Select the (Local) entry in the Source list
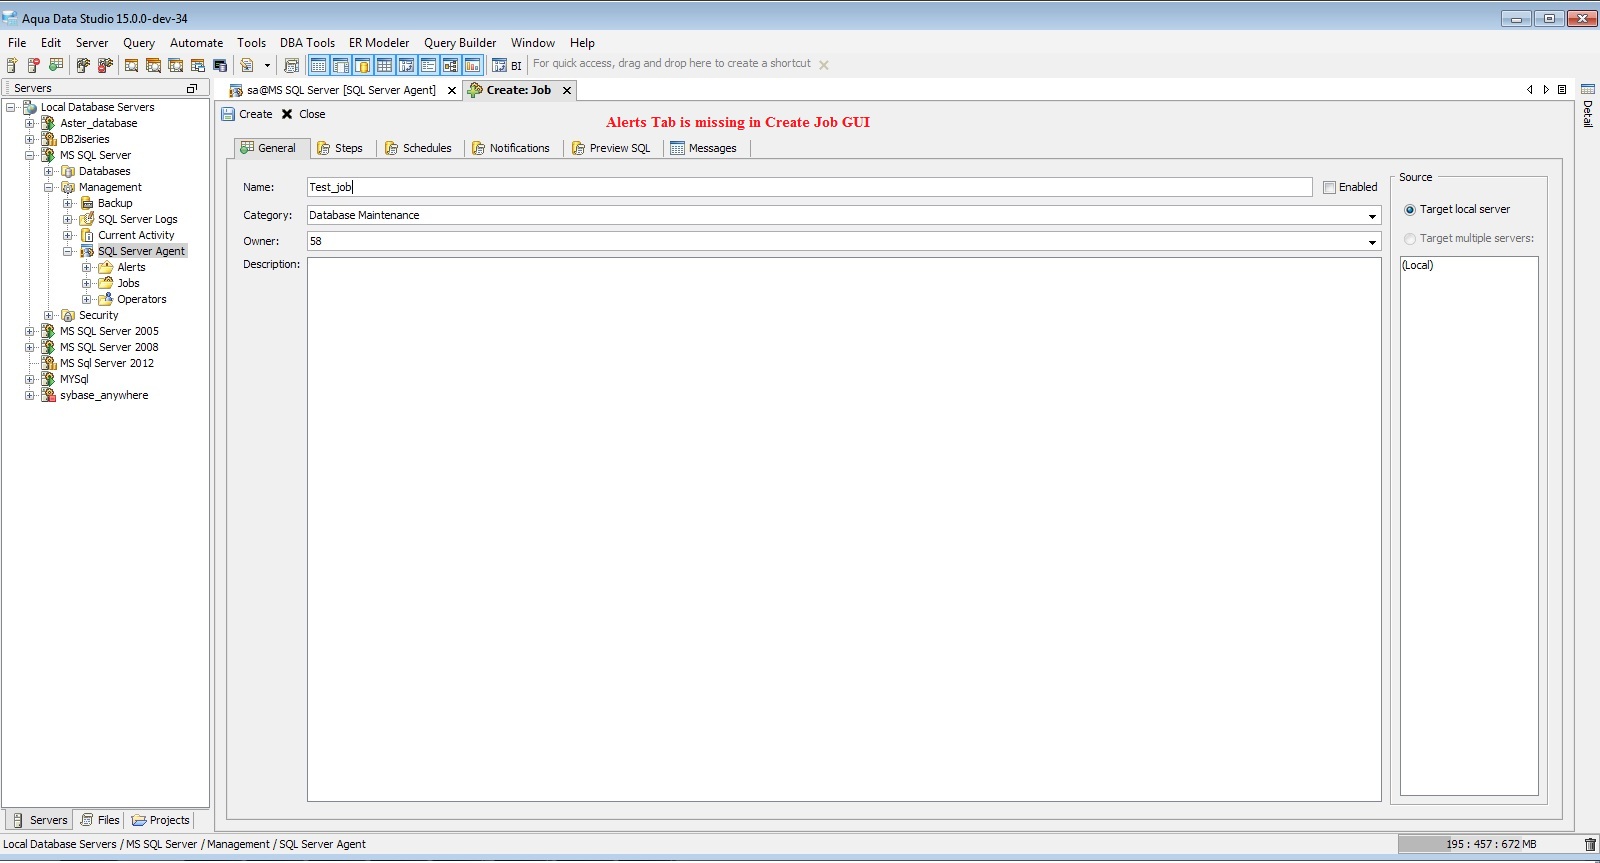 pos(1418,265)
